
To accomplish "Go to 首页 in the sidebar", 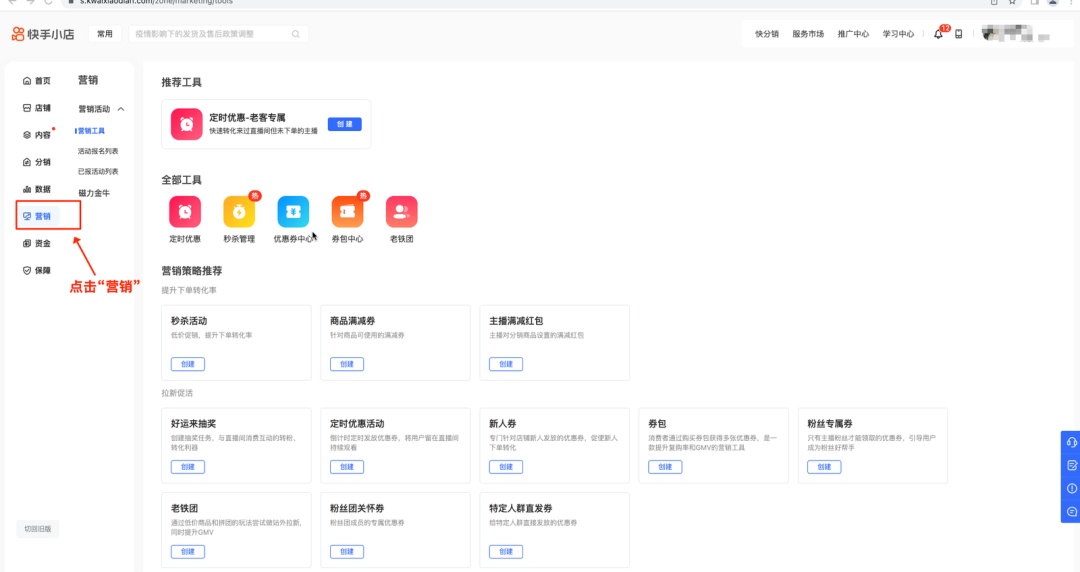I will (37, 81).
